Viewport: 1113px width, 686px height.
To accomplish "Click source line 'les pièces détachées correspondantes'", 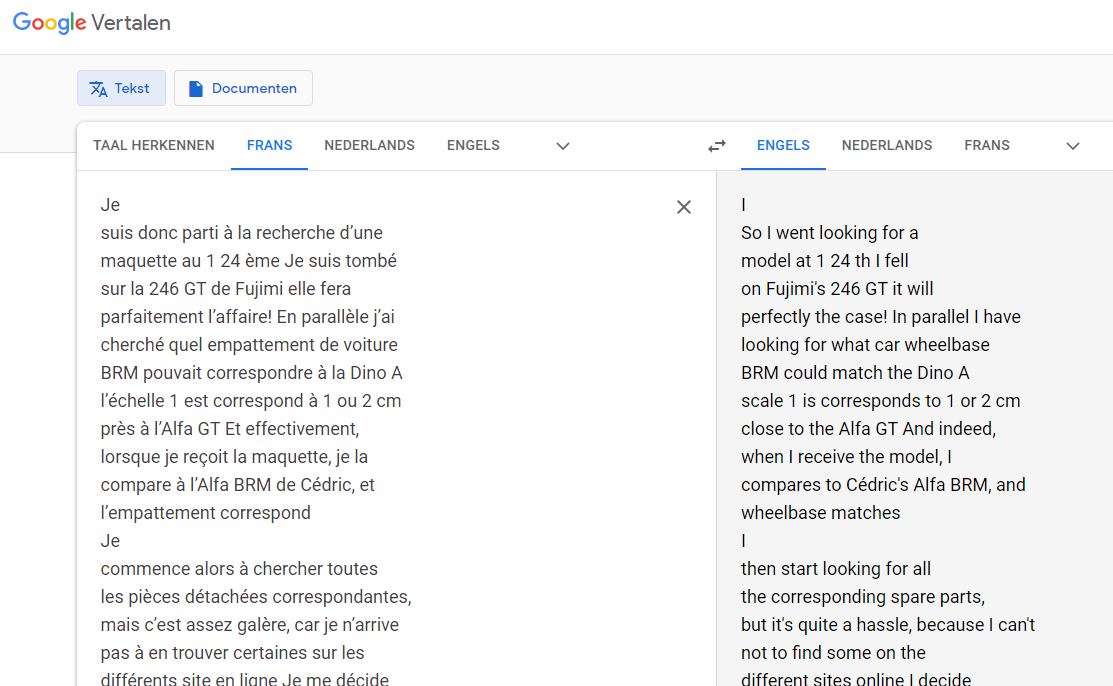I will point(255,597).
